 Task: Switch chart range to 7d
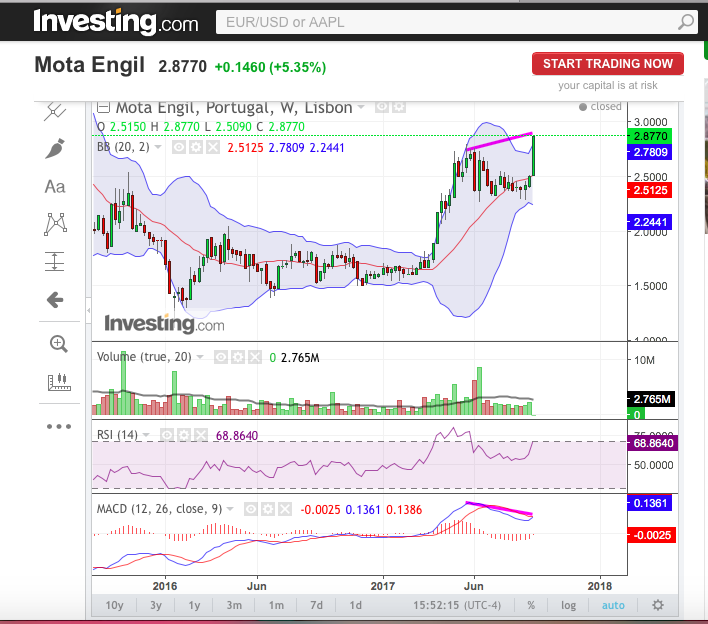317,605
